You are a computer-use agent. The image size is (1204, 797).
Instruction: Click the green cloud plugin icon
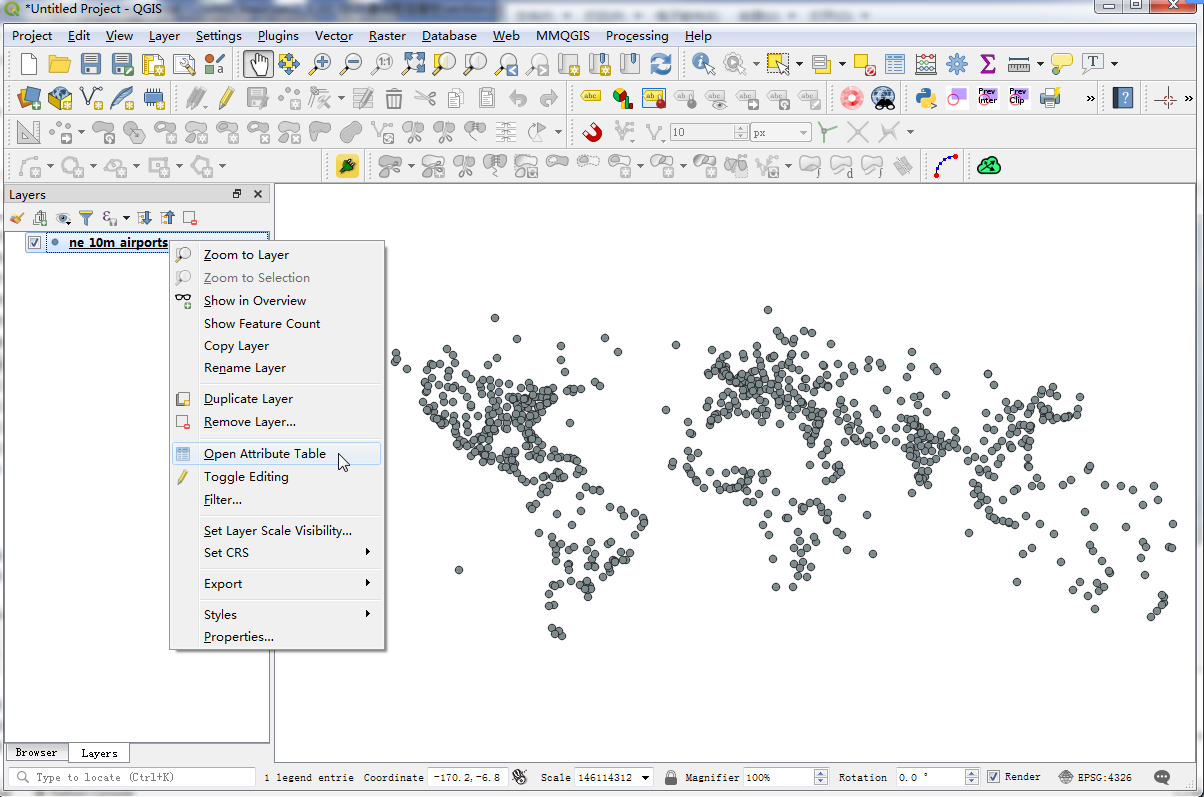point(989,166)
